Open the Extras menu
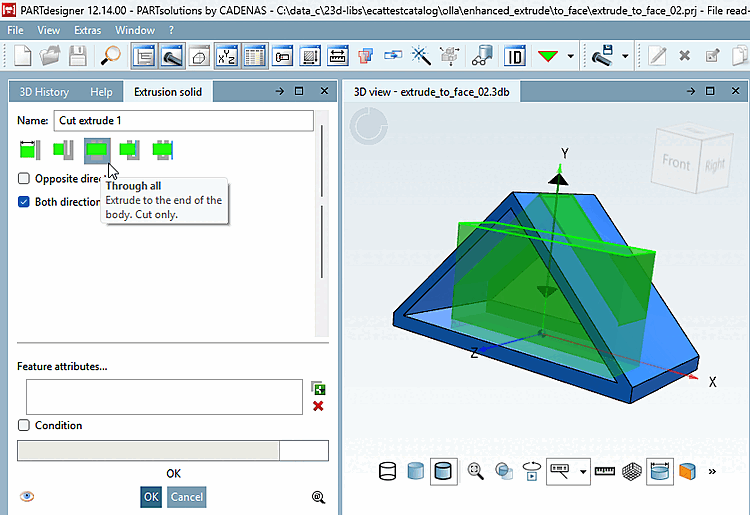Image resolution: width=750 pixels, height=515 pixels. tap(88, 30)
